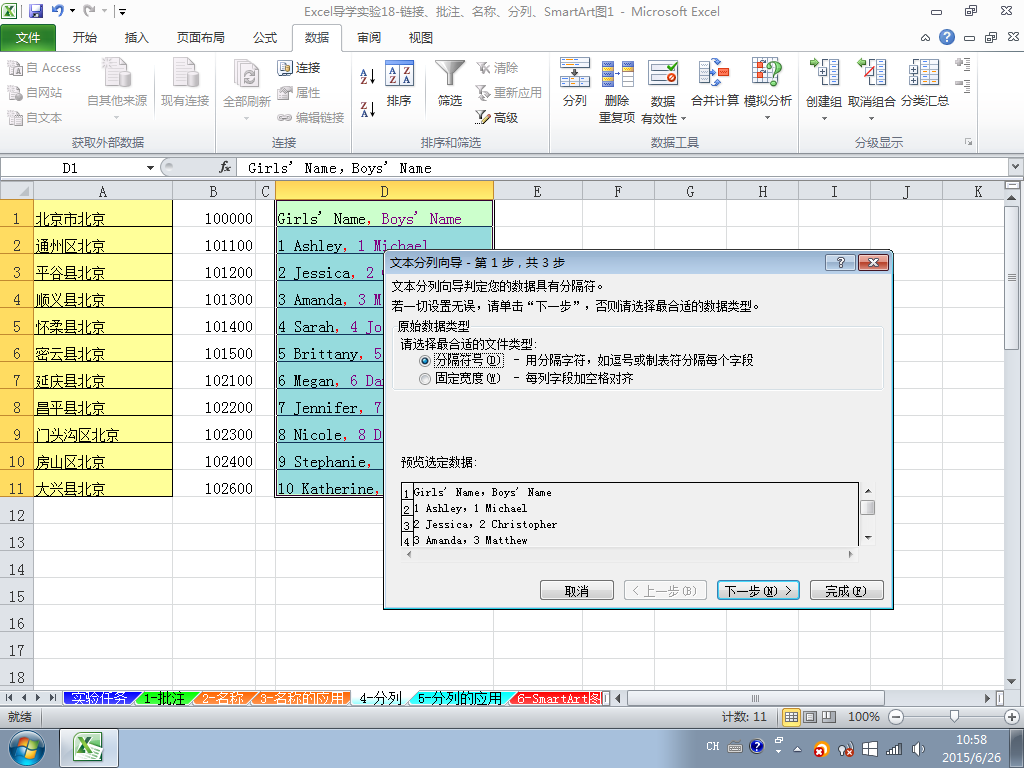Click 取消 to cancel the wizard
1024x768 pixels.
tap(577, 591)
